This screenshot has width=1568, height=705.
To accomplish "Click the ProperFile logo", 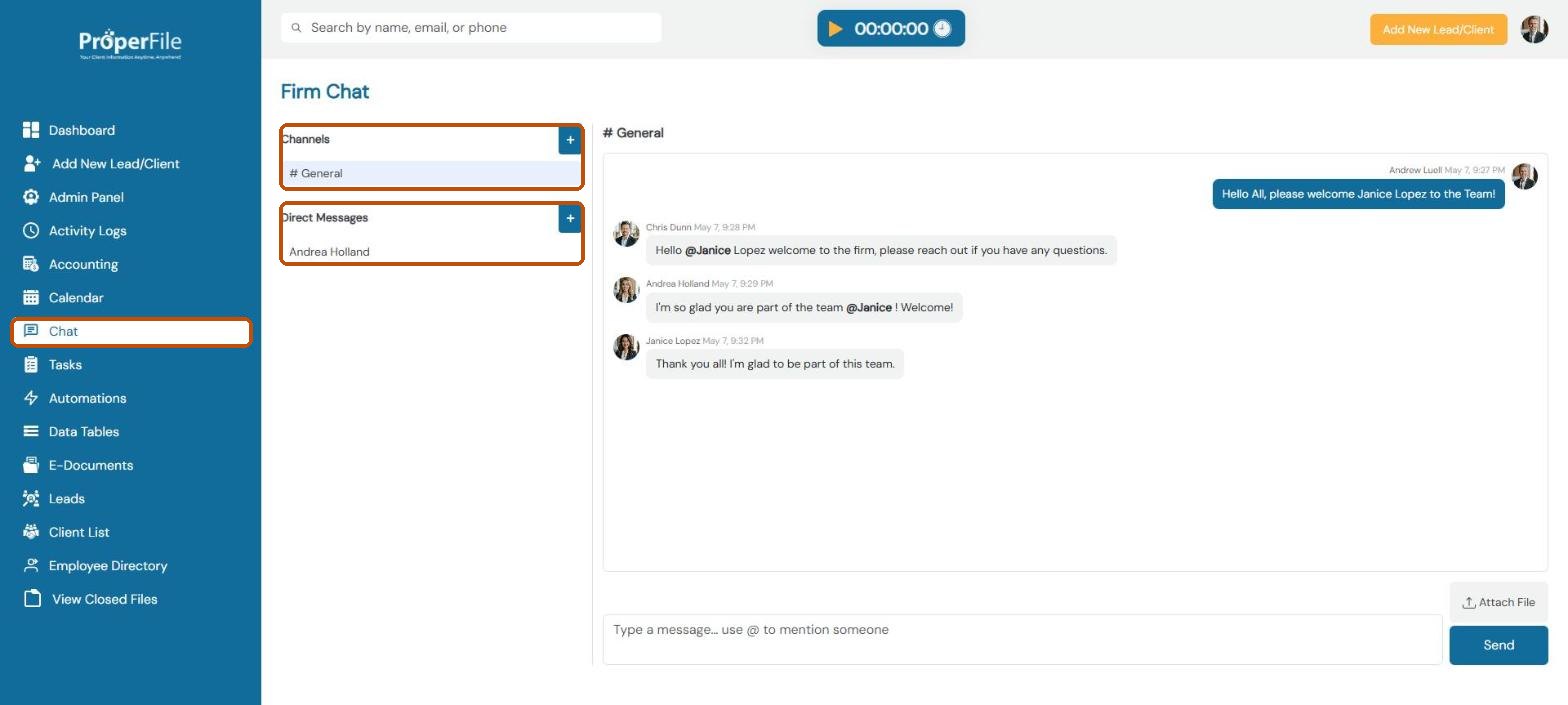I will click(x=131, y=43).
